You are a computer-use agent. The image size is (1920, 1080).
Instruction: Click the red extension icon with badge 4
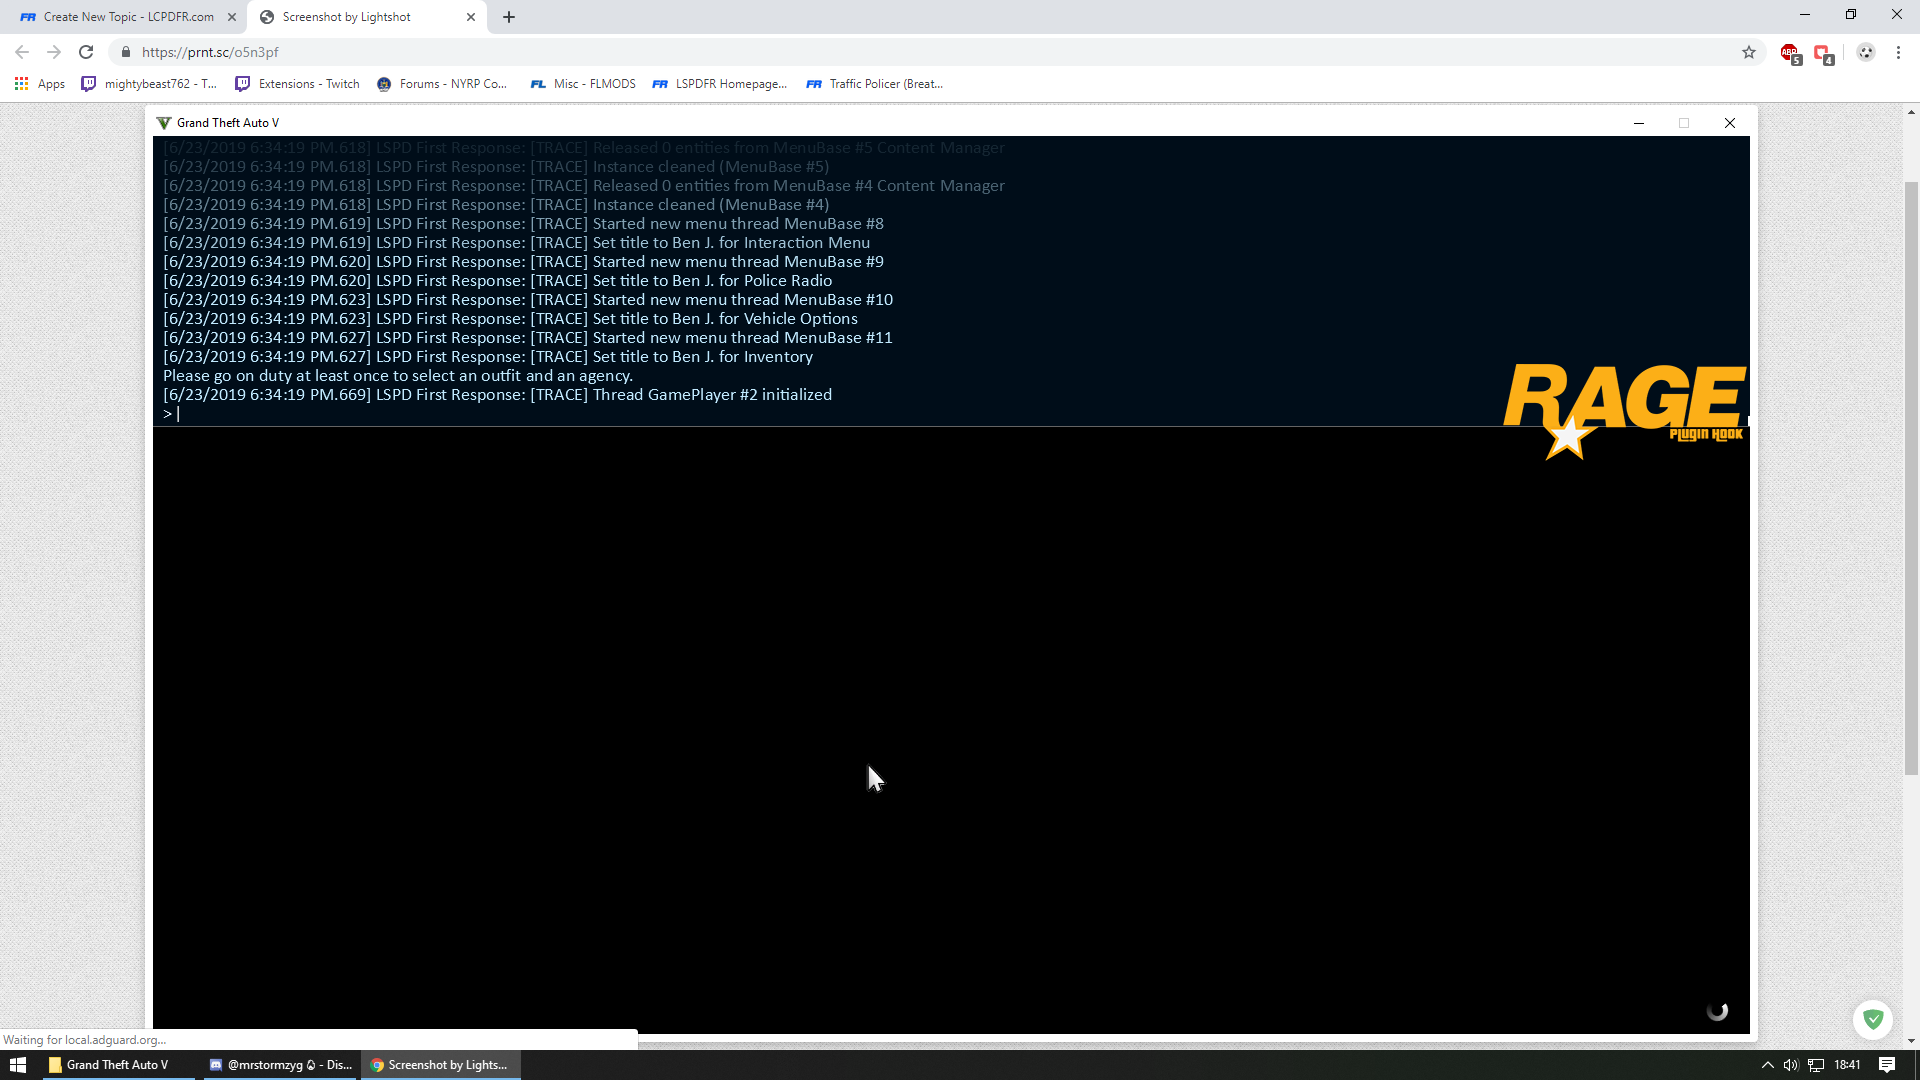[x=1823, y=53]
